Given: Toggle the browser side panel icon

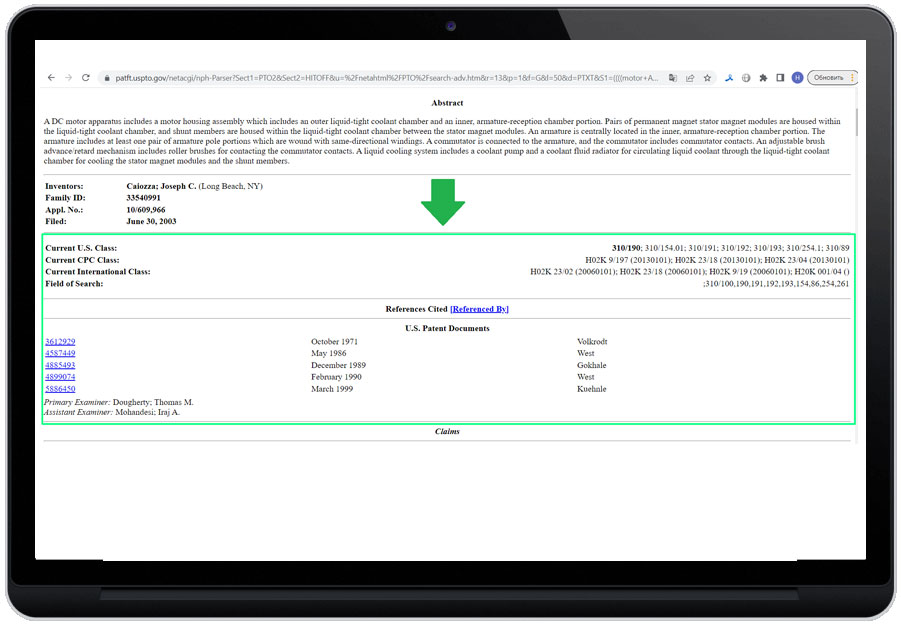Looking at the screenshot, I should point(780,77).
